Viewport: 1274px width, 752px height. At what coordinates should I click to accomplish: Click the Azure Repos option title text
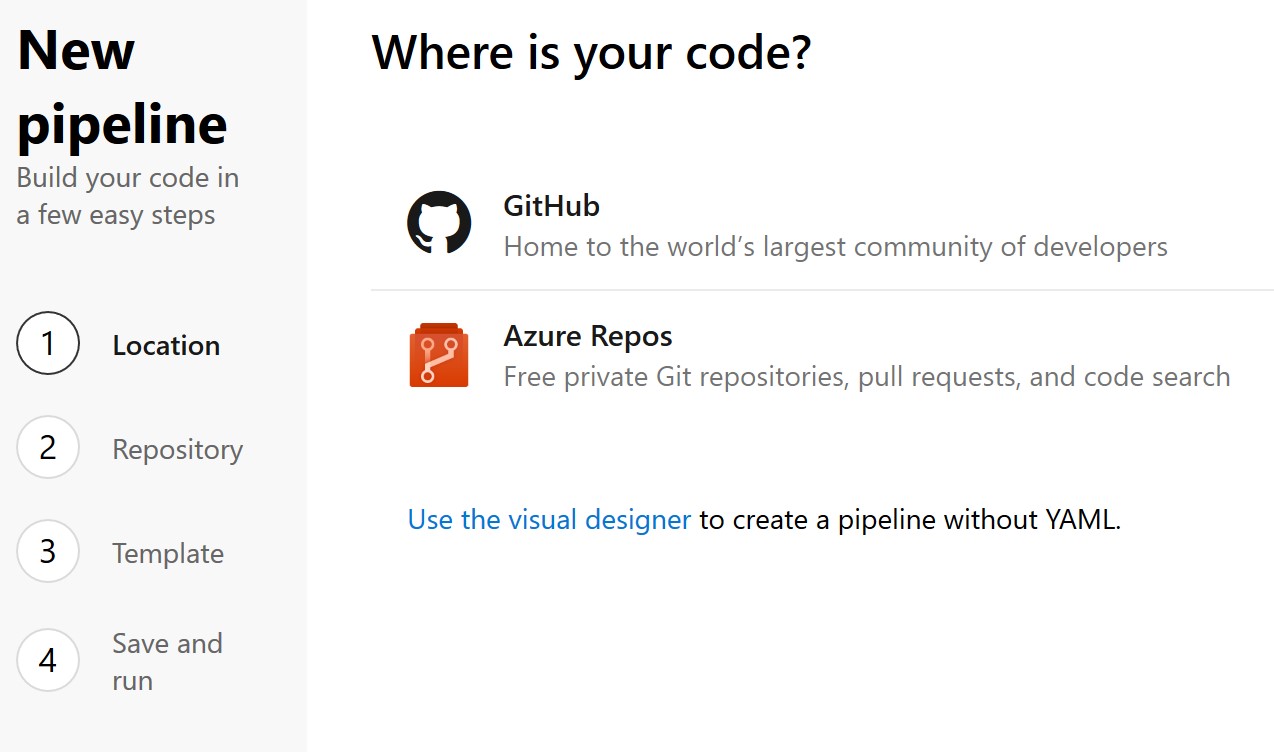tap(588, 336)
